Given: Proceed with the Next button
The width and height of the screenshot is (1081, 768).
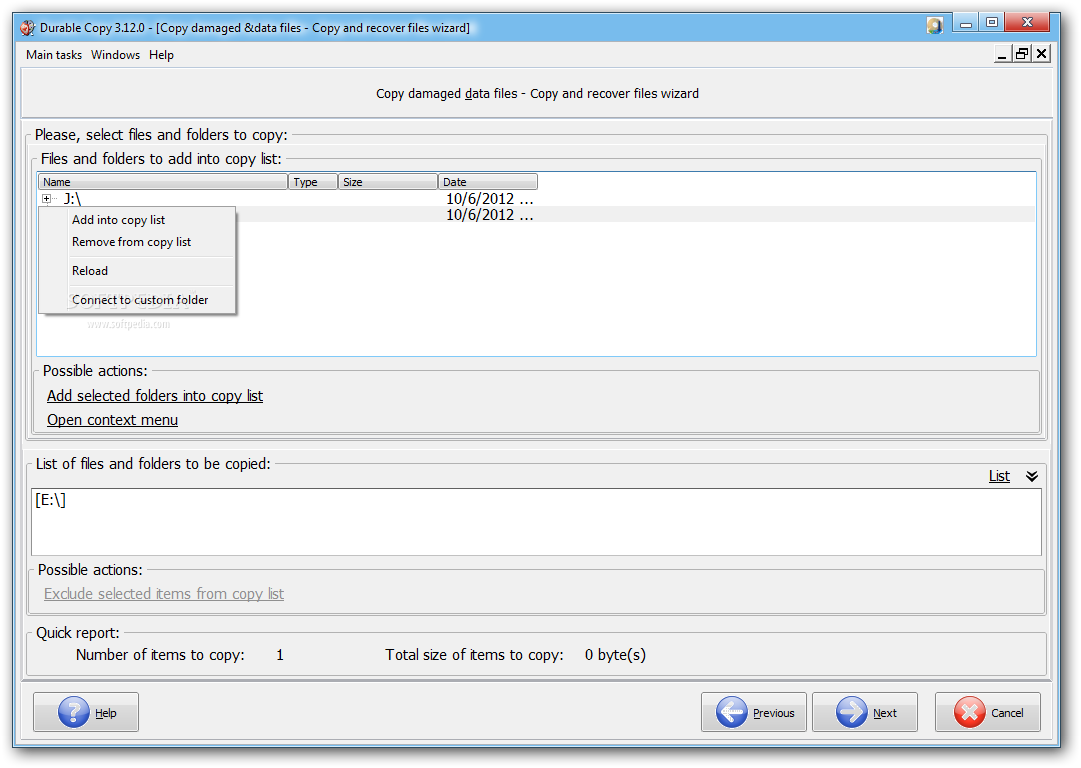Looking at the screenshot, I should pyautogui.click(x=865, y=712).
